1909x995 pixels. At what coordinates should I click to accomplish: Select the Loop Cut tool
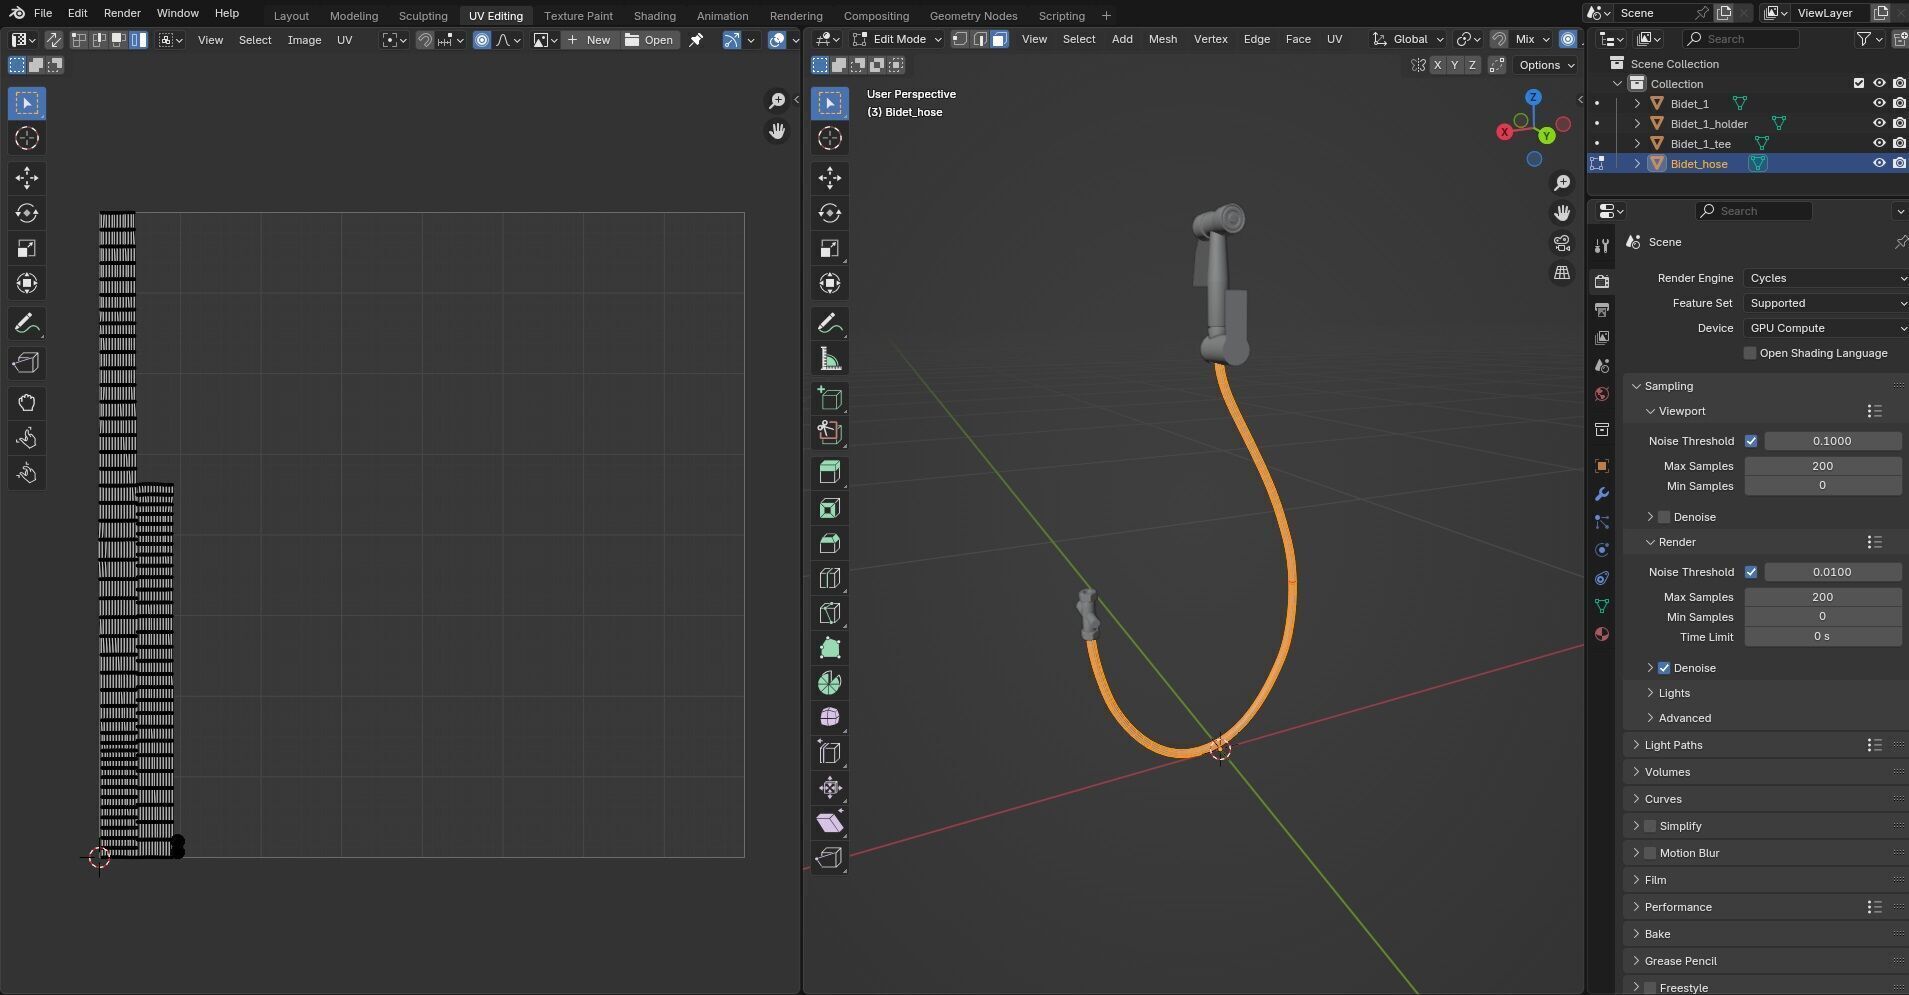pyautogui.click(x=830, y=578)
